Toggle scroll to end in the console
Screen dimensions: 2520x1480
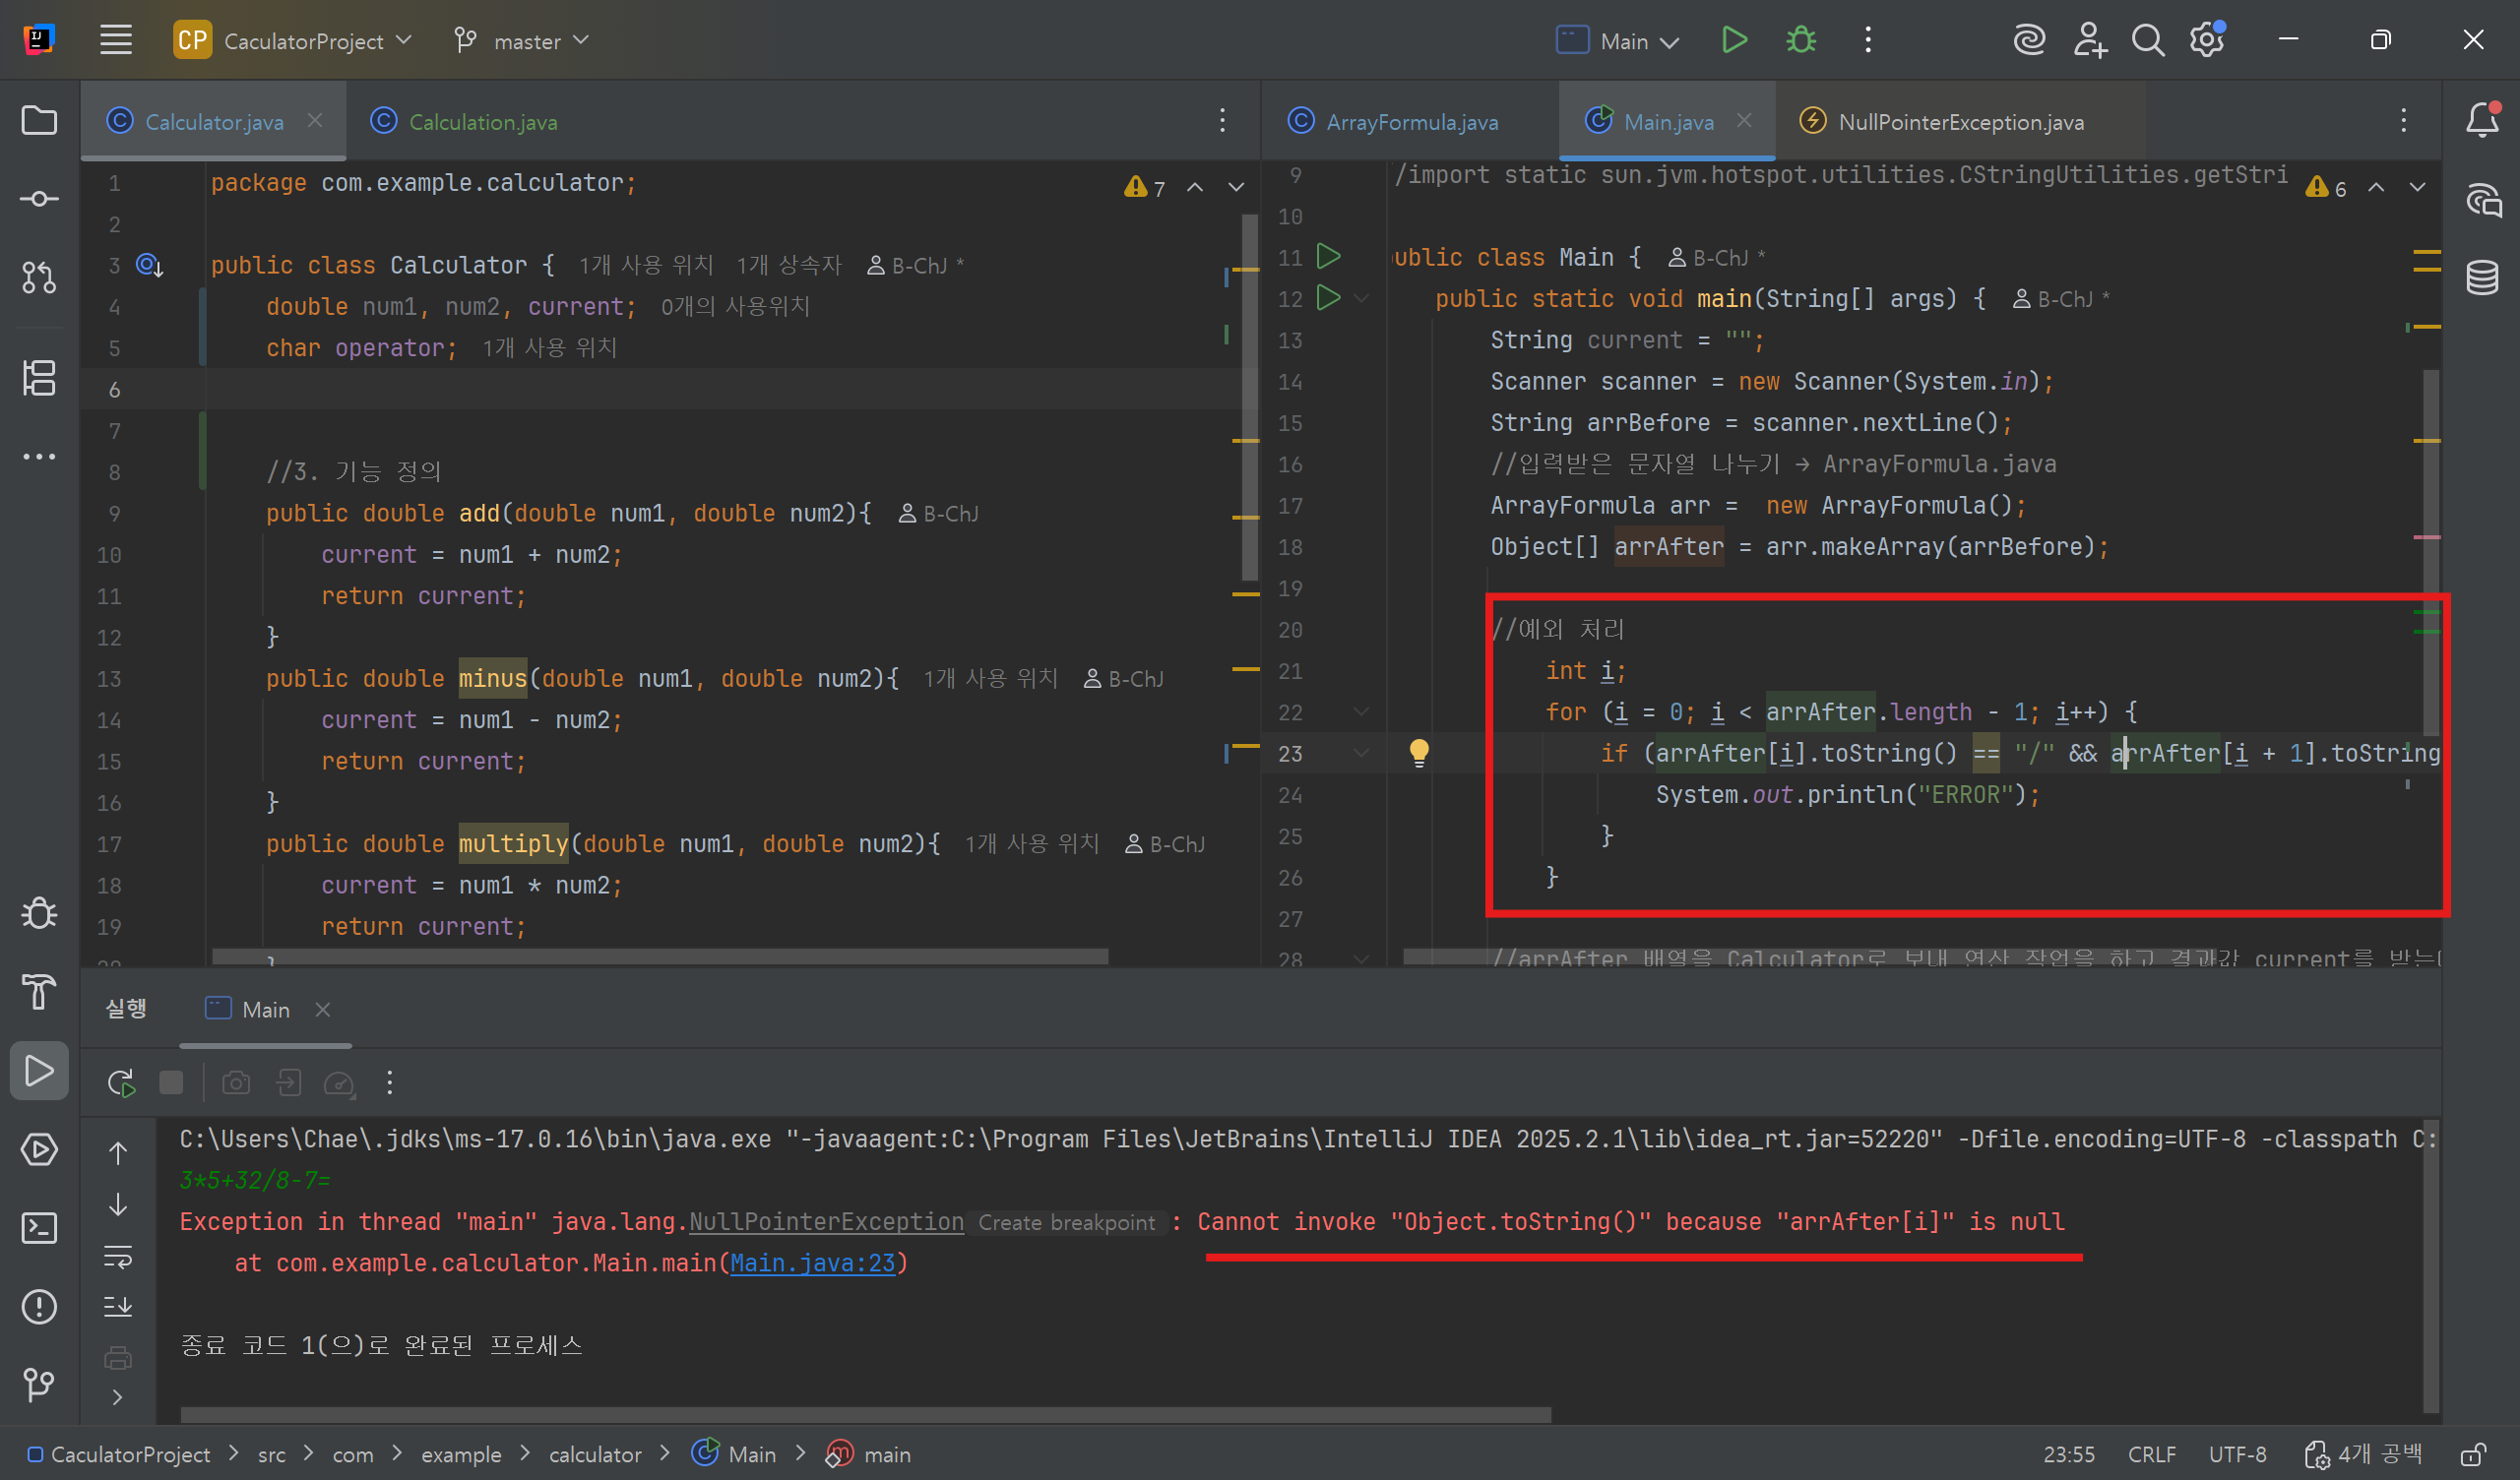[x=118, y=1305]
